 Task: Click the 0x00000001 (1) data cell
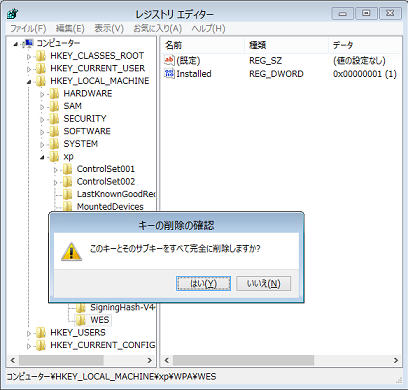point(365,74)
